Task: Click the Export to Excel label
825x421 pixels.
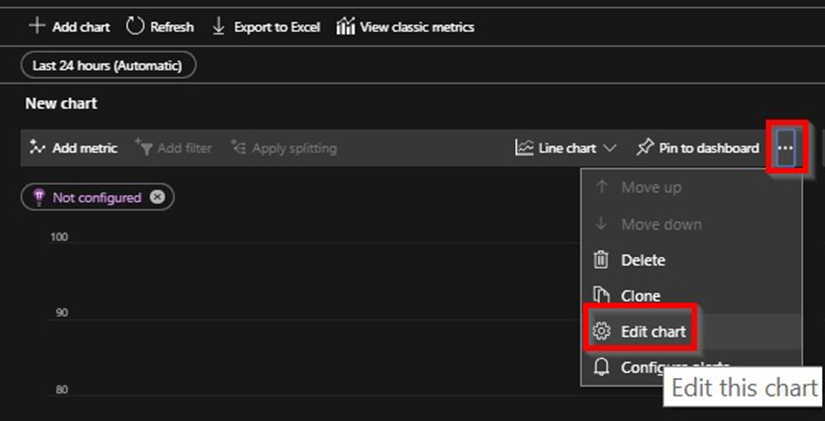Action: point(277,27)
